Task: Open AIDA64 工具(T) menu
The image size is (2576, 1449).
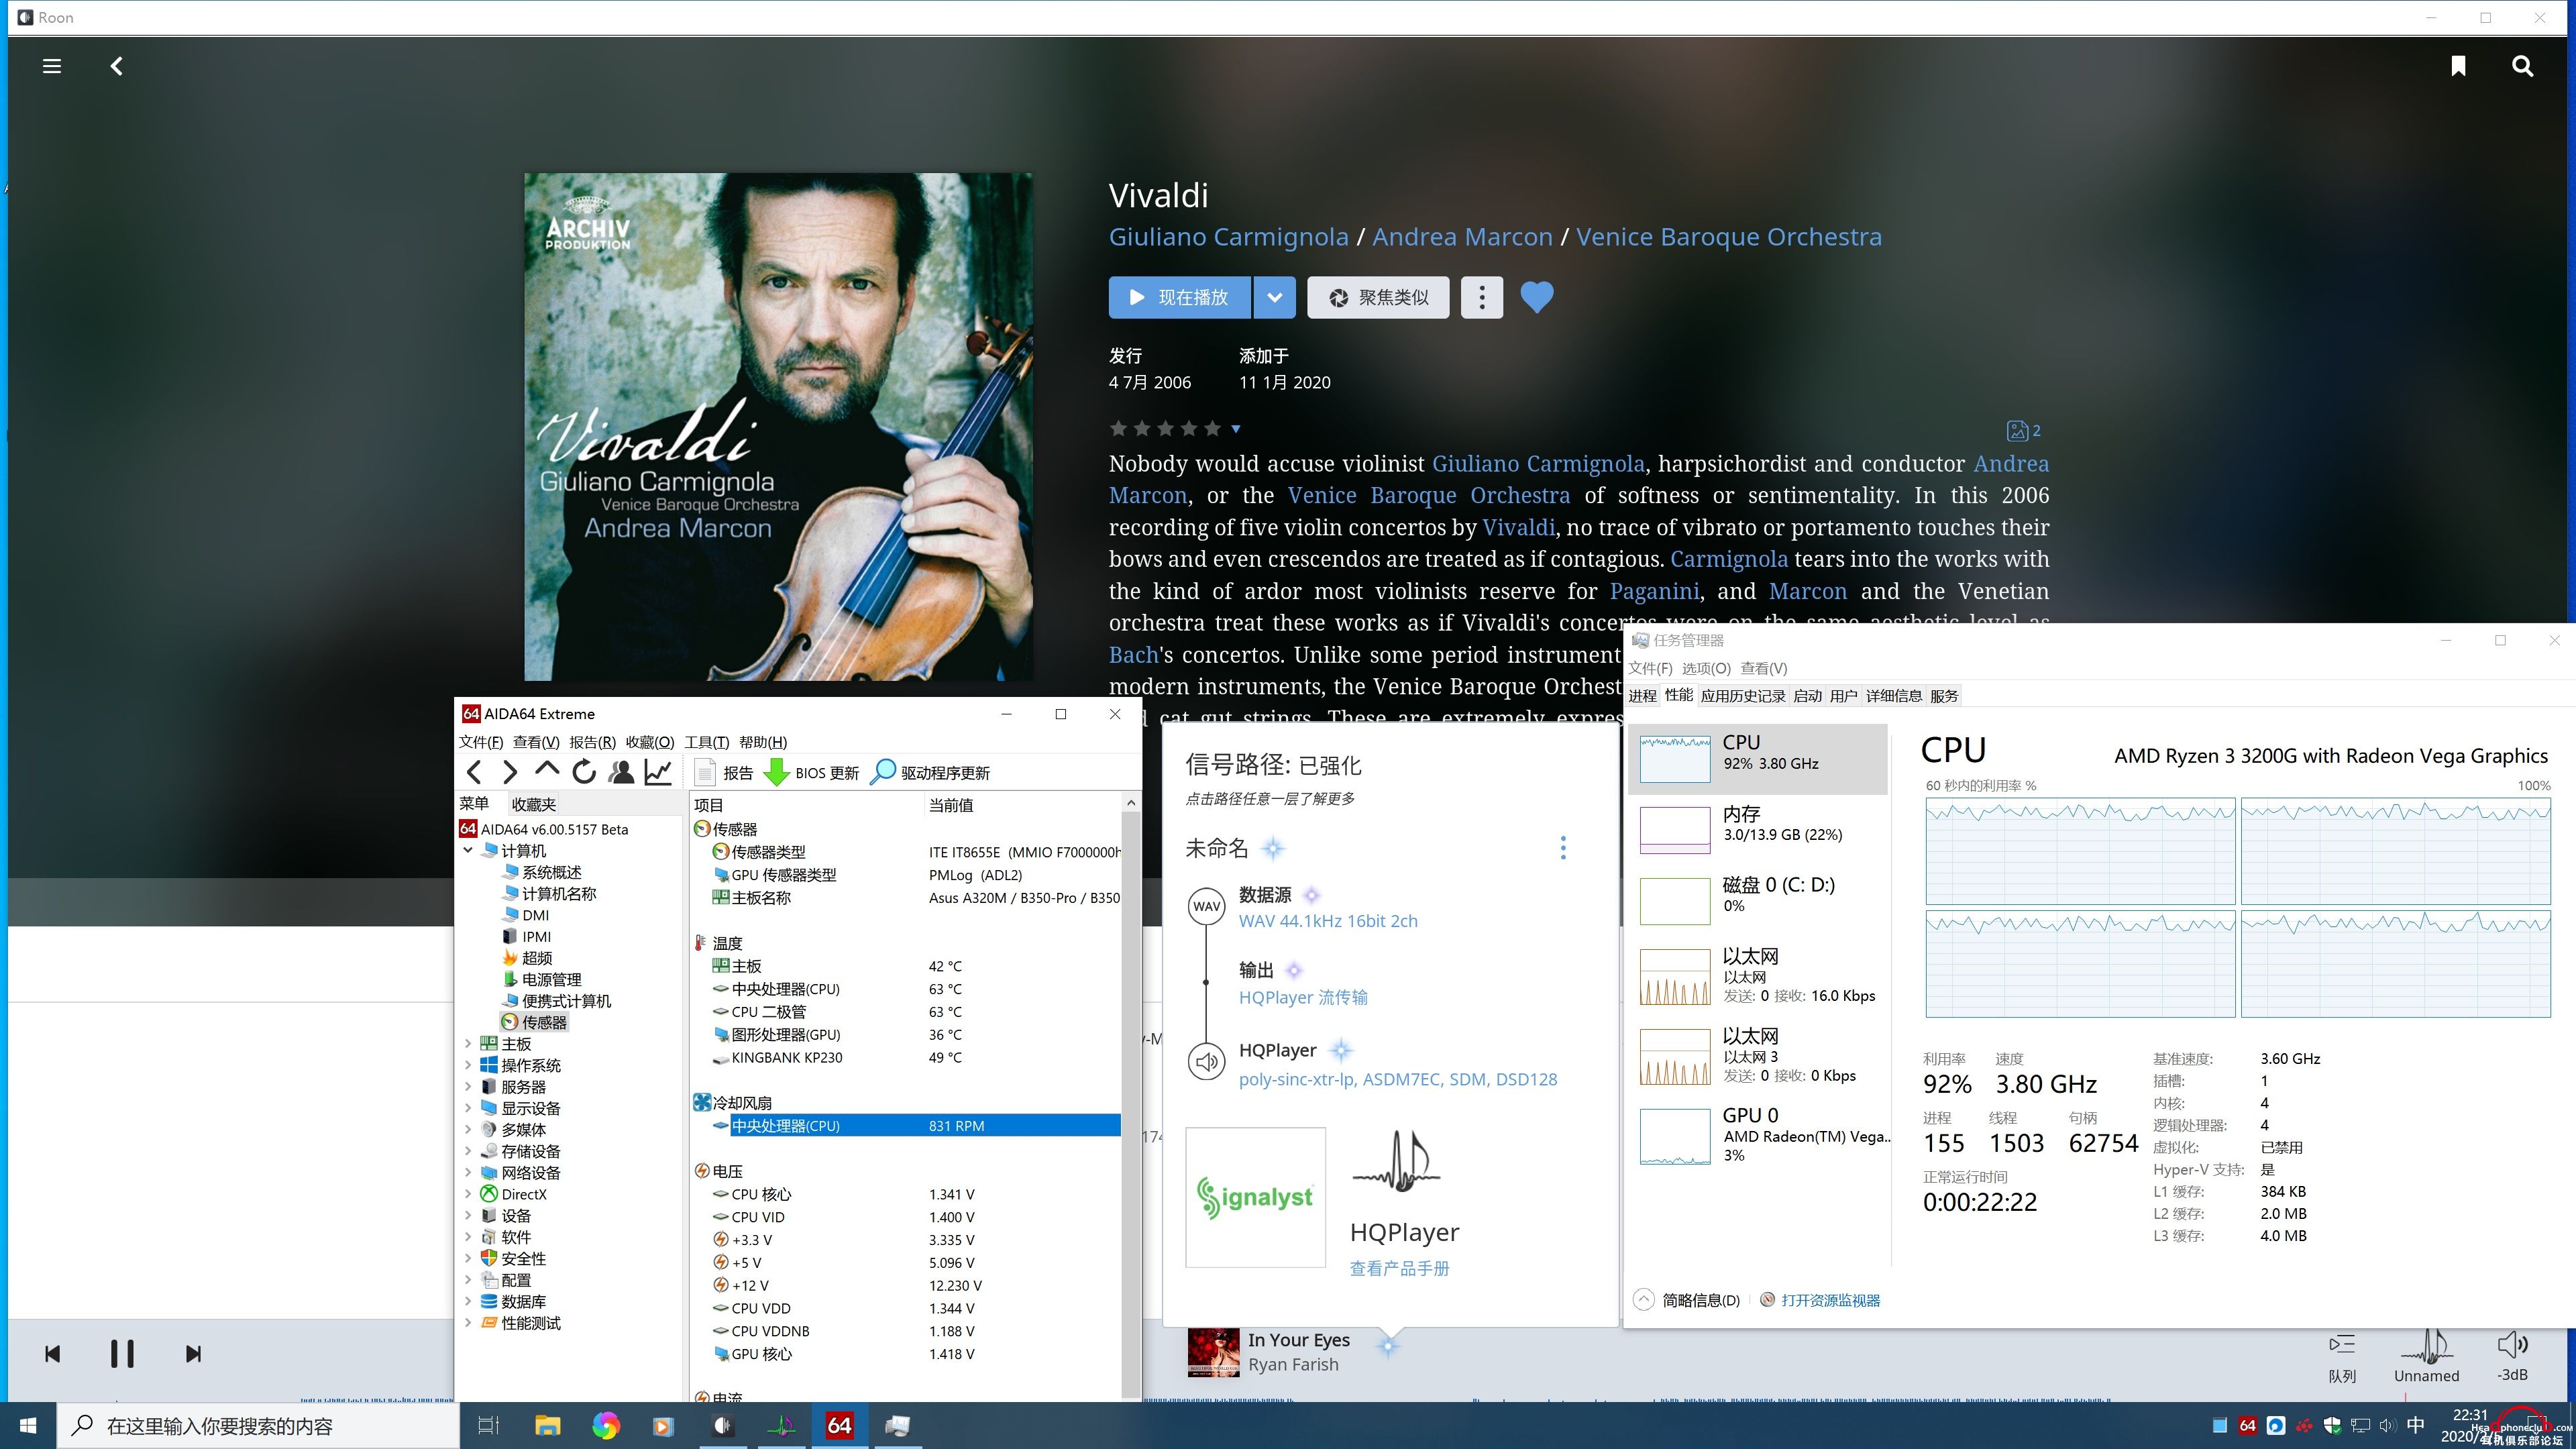Action: [x=707, y=742]
